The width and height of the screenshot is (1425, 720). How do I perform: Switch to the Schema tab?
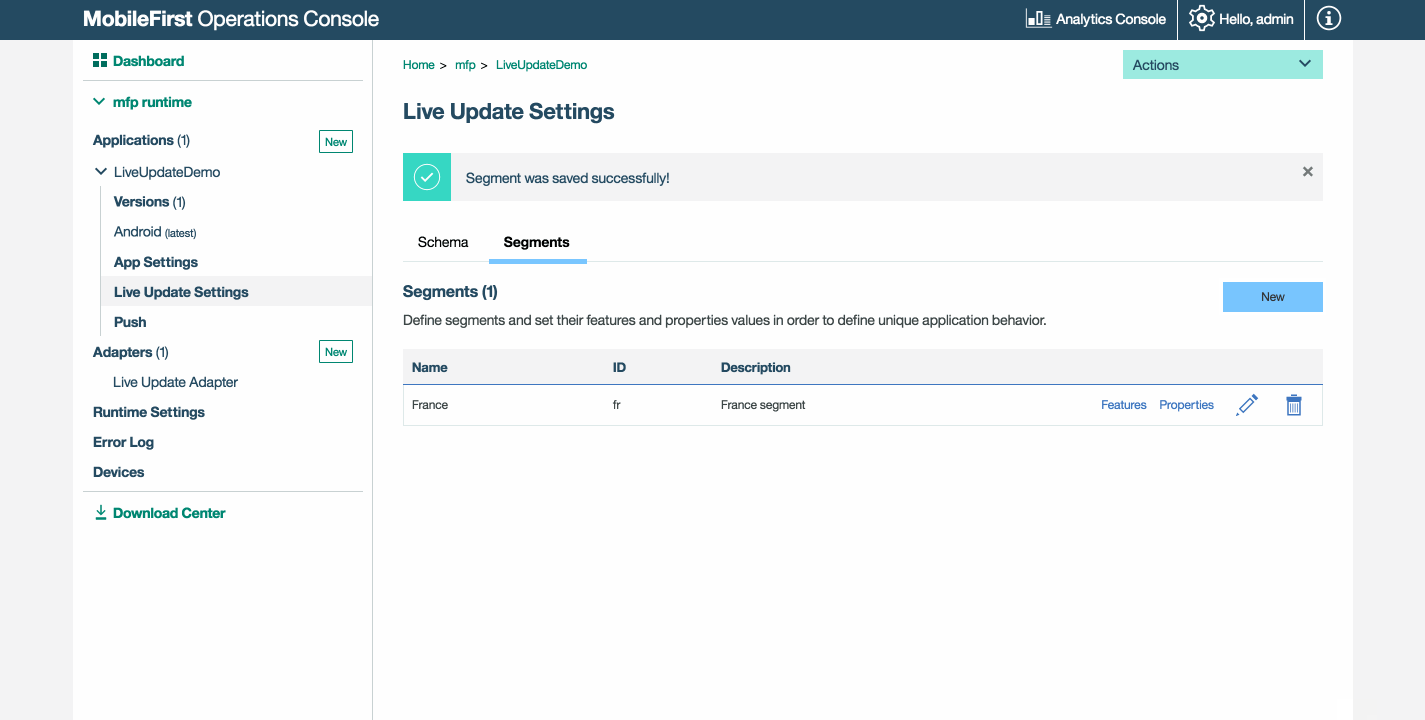coord(443,242)
